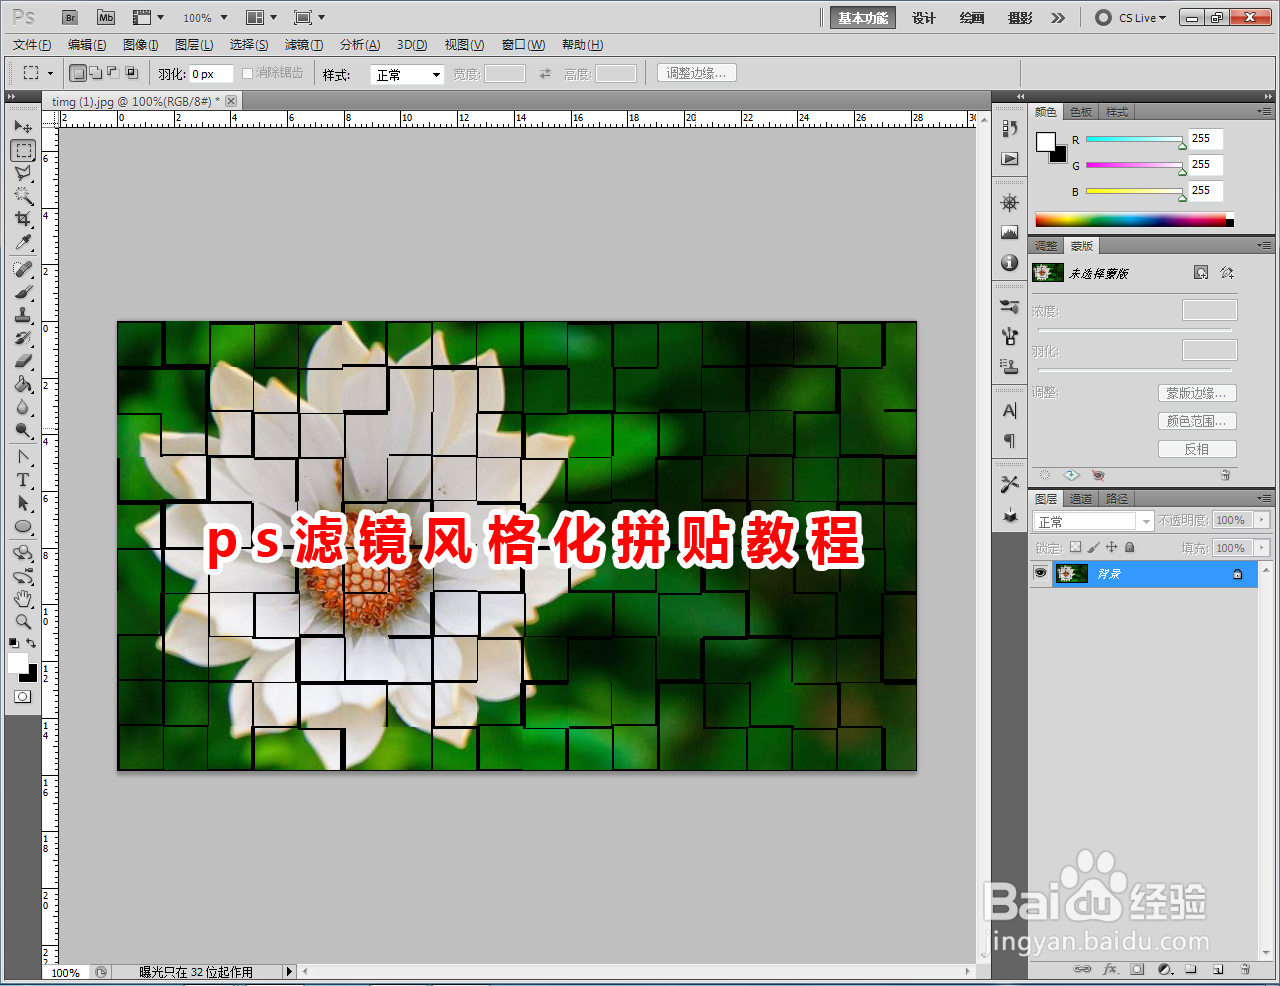Click the Add layer mask icon in Layers panel
Image resolution: width=1280 pixels, height=986 pixels.
click(1137, 969)
